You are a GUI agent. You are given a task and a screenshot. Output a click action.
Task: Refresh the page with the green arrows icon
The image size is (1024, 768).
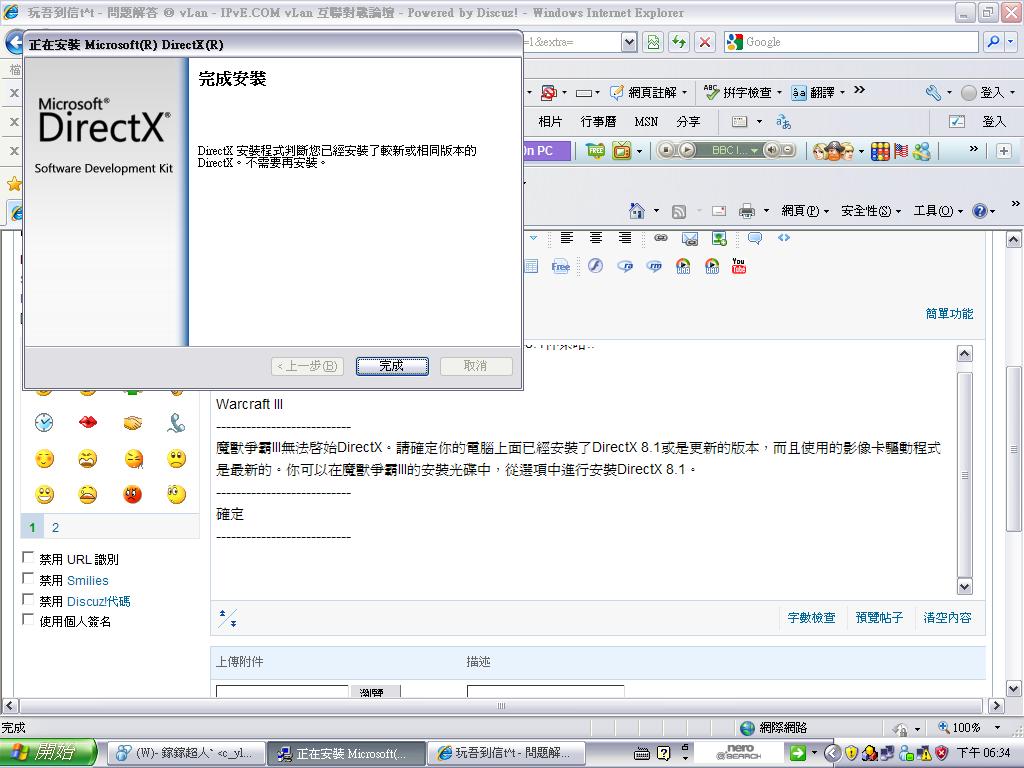[x=679, y=42]
